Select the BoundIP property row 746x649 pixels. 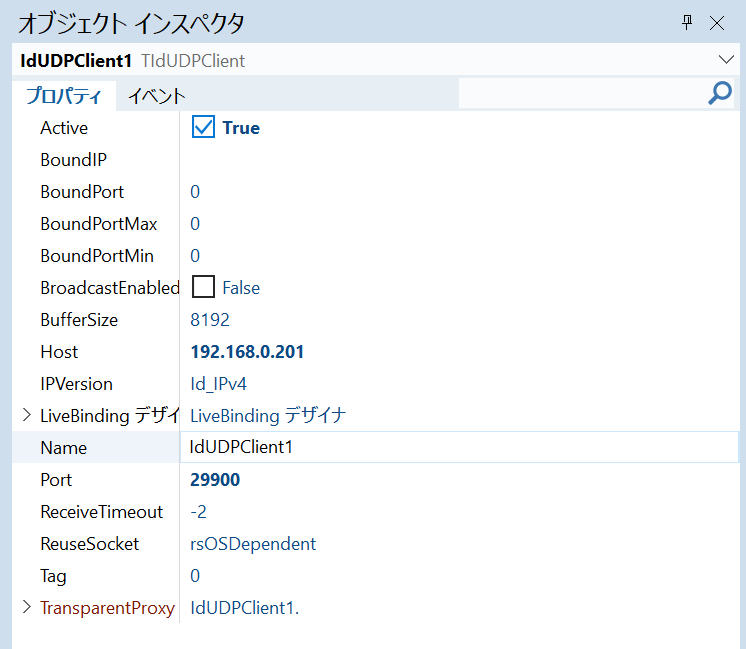[x=73, y=159]
